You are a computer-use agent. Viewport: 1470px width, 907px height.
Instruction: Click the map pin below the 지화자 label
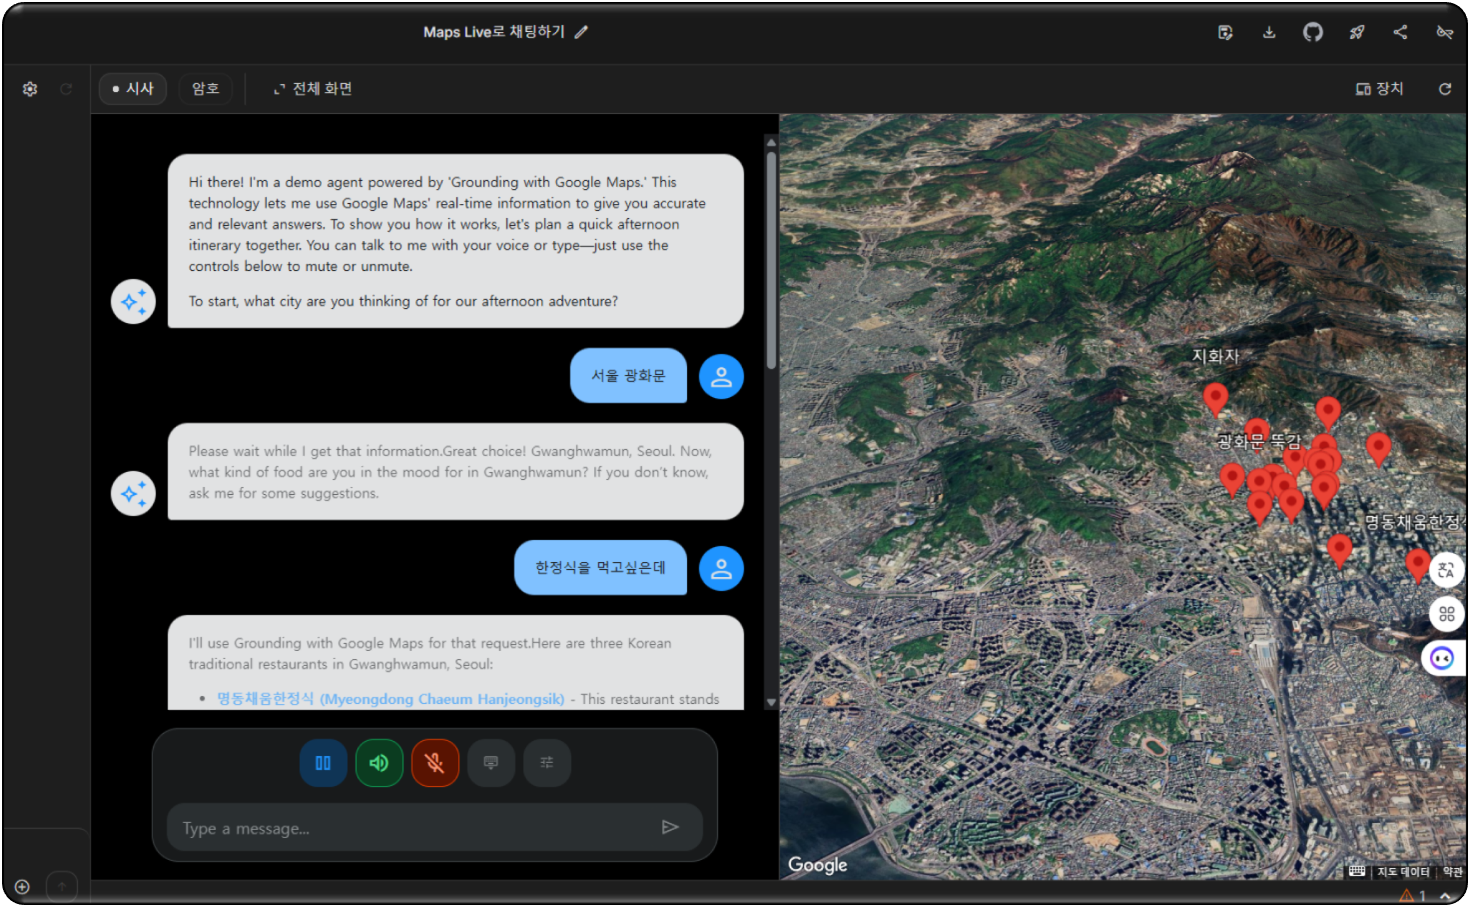pyautogui.click(x=1215, y=397)
